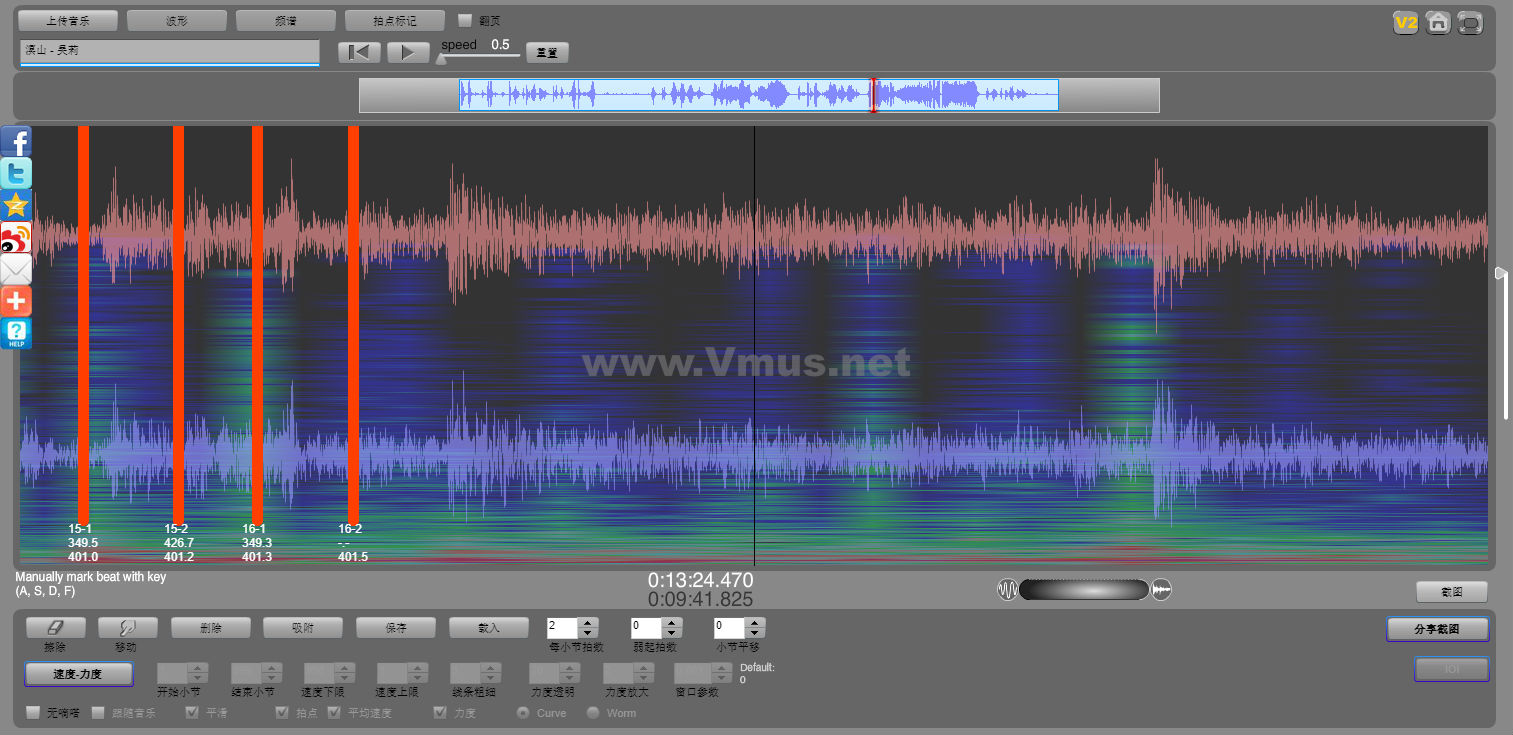1513x735 pixels.
Task: Click the email envelope share icon
Action: tap(16, 269)
